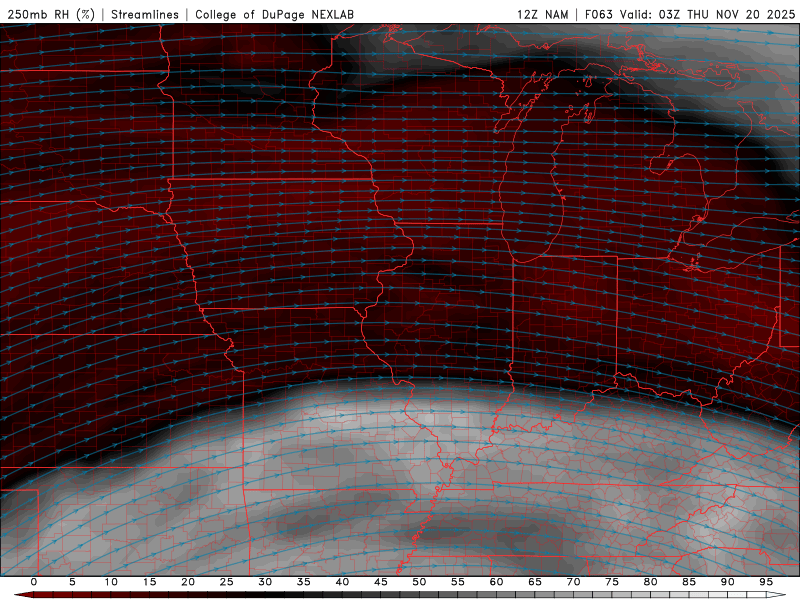Click the '45' color scale label
This screenshot has width=800, height=600.
pos(381,582)
